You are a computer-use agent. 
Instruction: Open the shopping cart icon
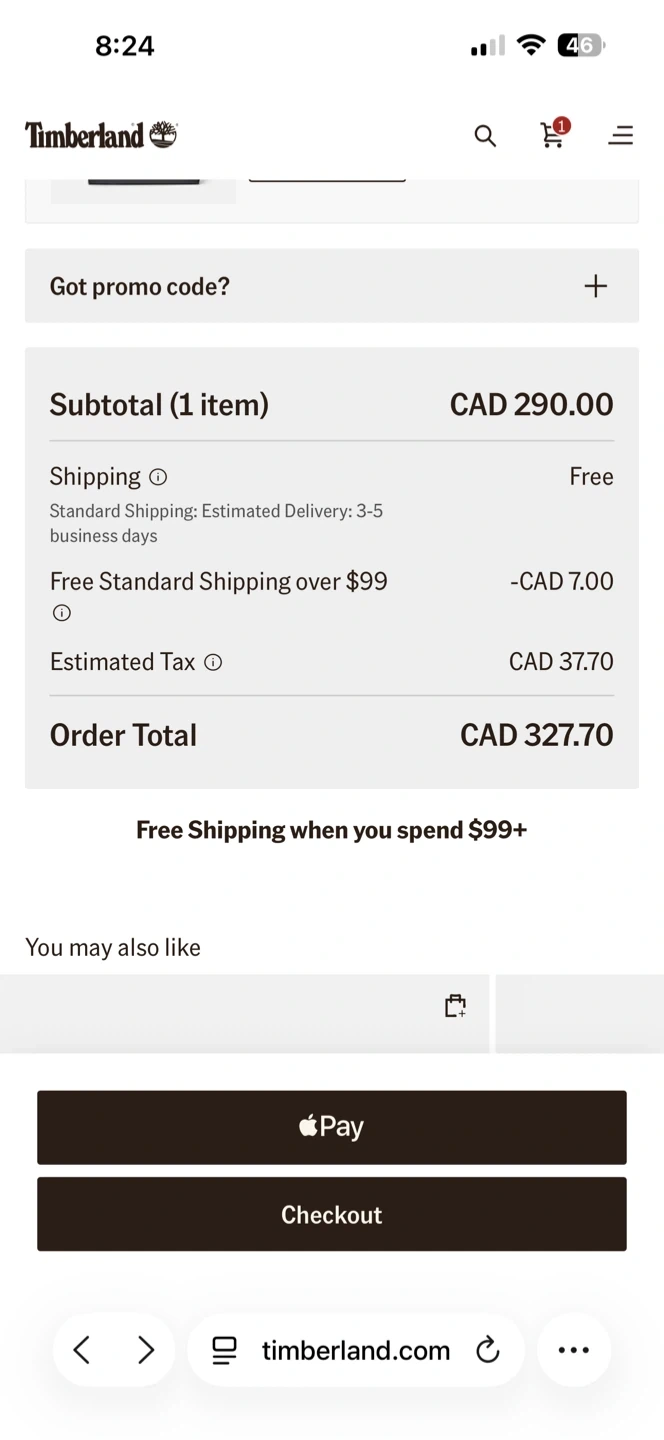(552, 135)
